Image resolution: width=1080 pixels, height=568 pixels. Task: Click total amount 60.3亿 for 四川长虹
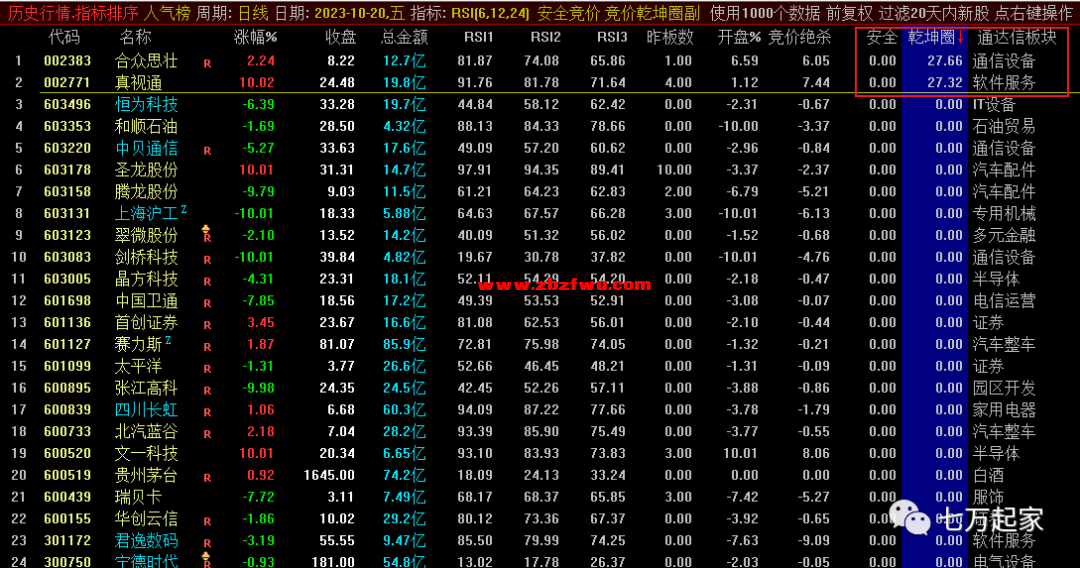coord(404,410)
